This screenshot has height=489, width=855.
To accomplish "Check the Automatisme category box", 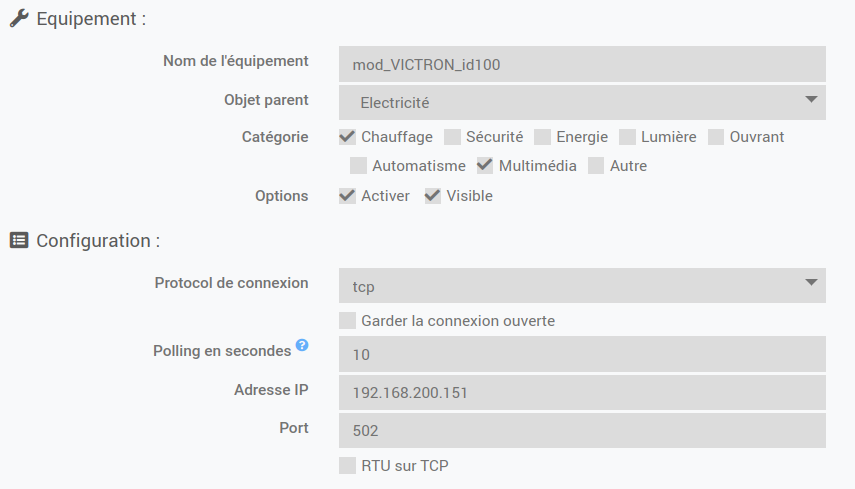I will (359, 166).
